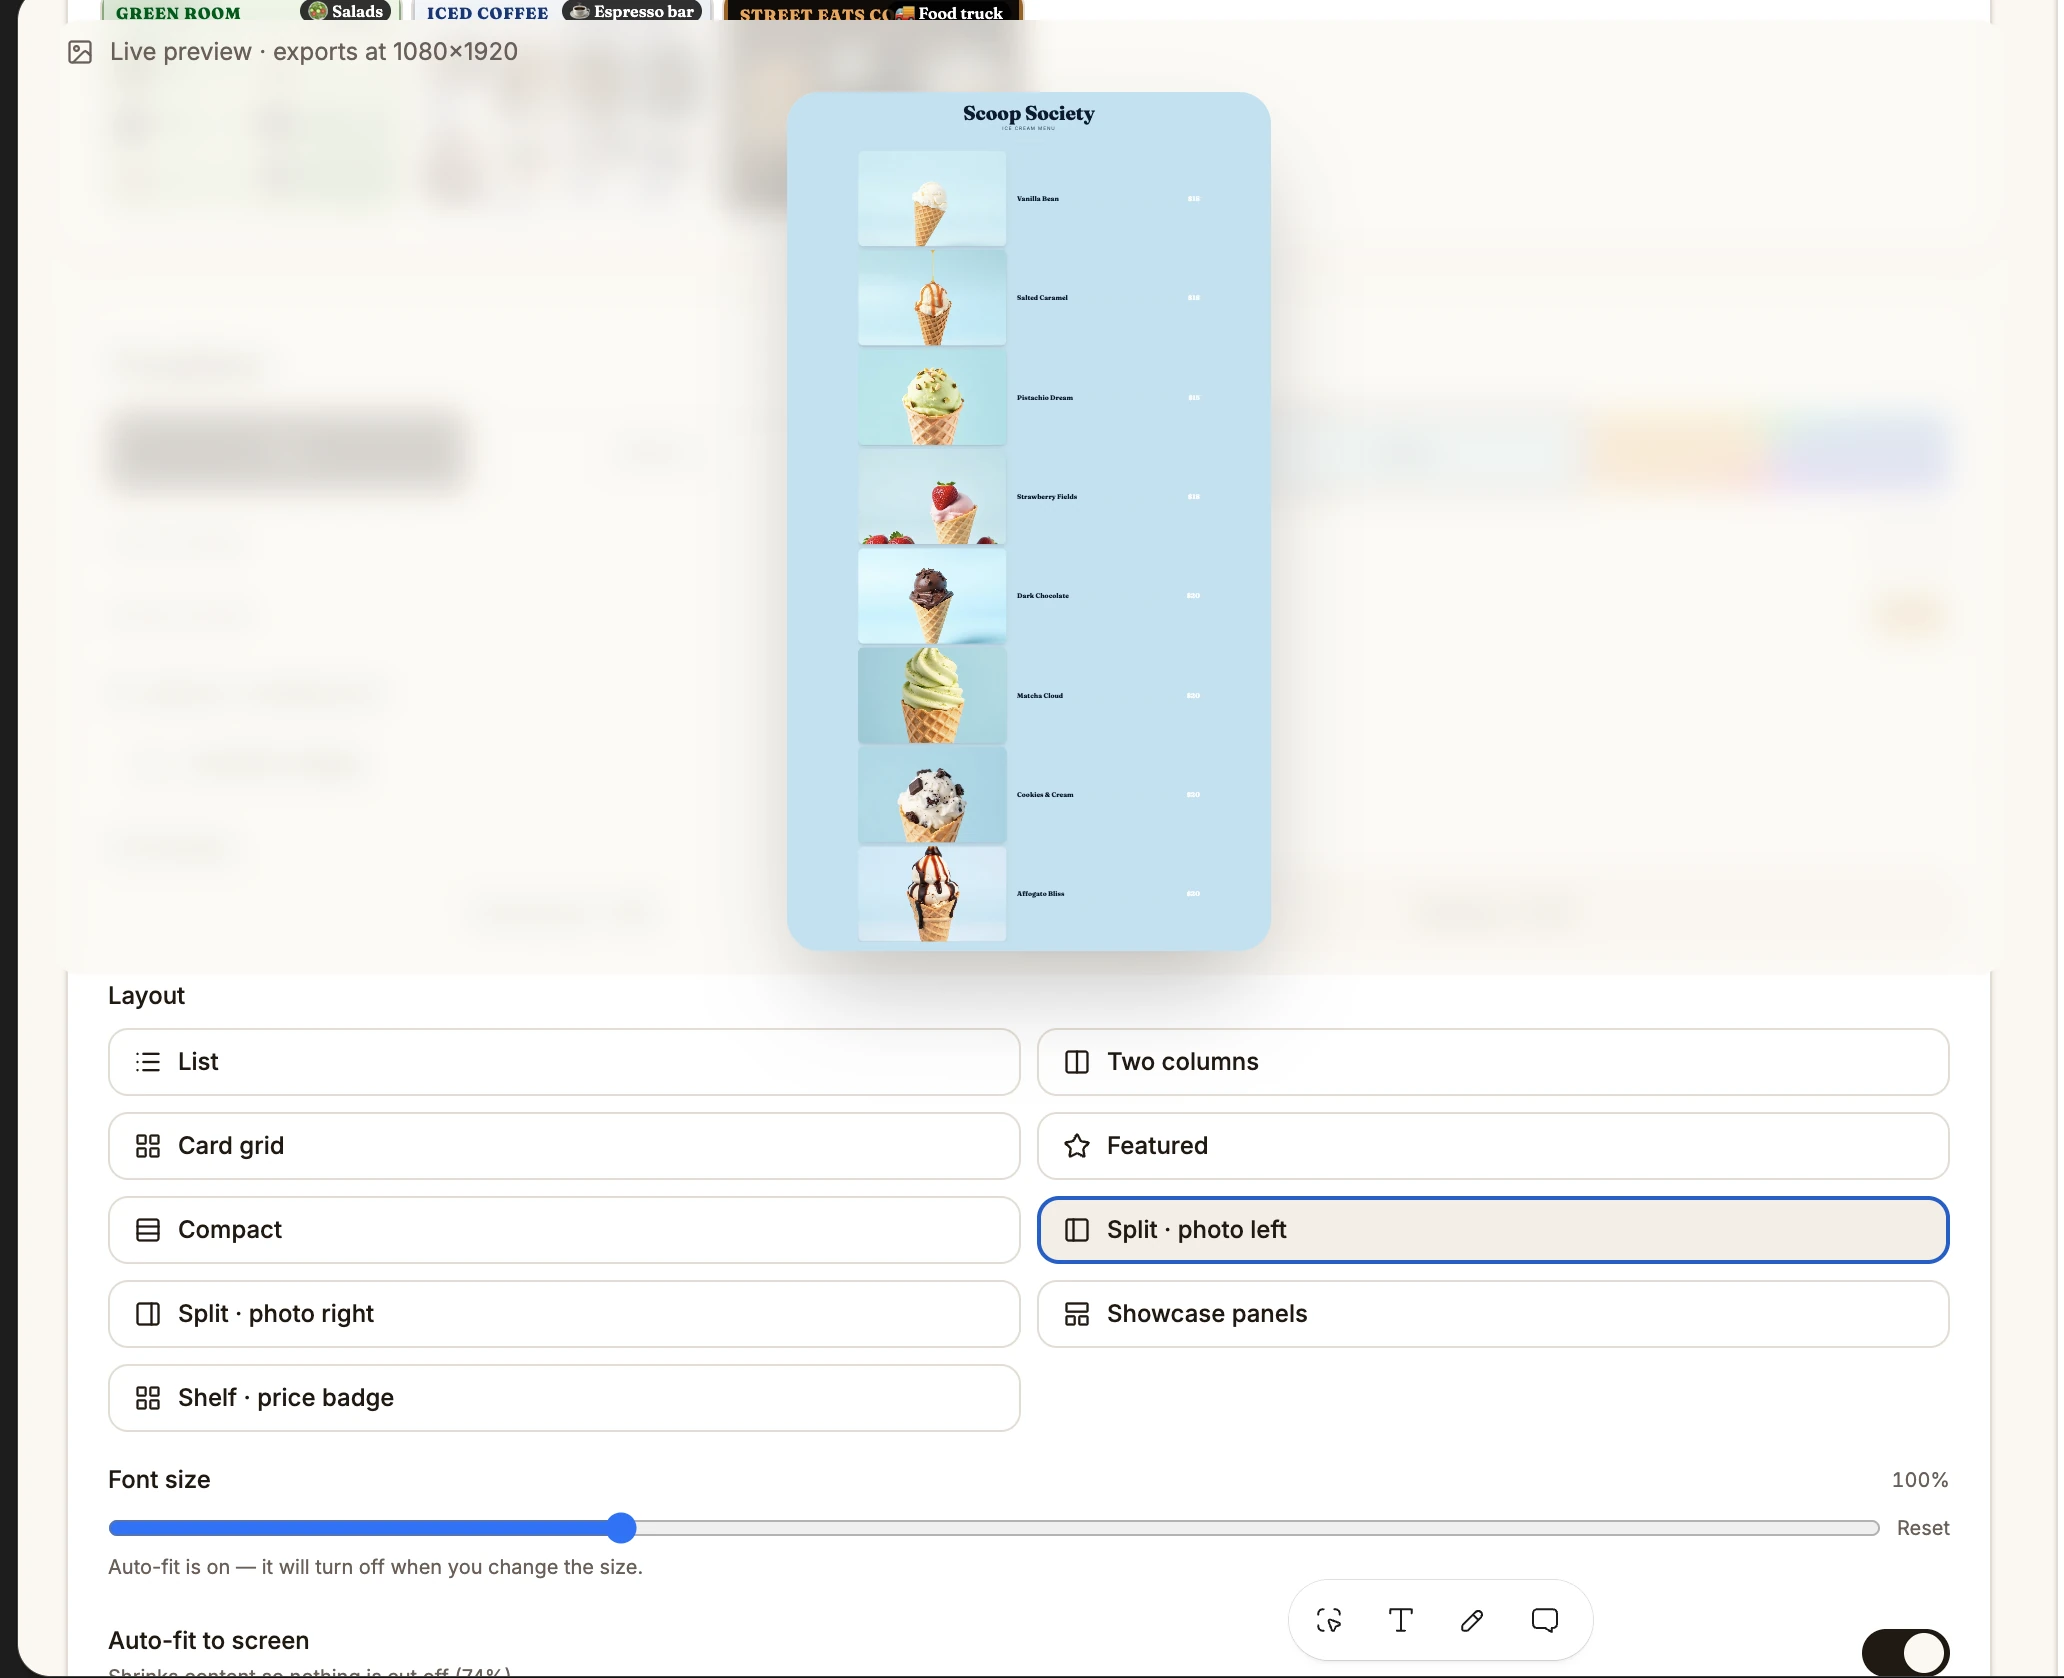
Task: Click the Salted Caramel cone photo
Action: [x=932, y=297]
